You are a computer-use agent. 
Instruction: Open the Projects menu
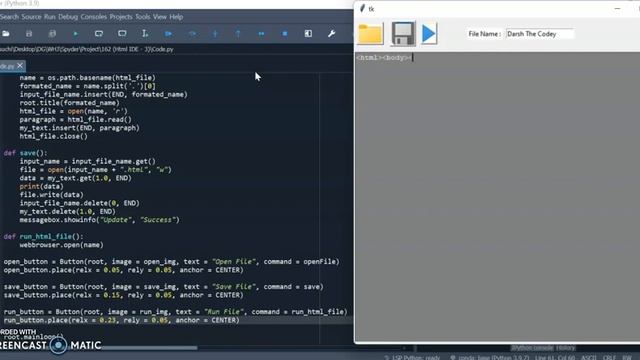click(121, 17)
